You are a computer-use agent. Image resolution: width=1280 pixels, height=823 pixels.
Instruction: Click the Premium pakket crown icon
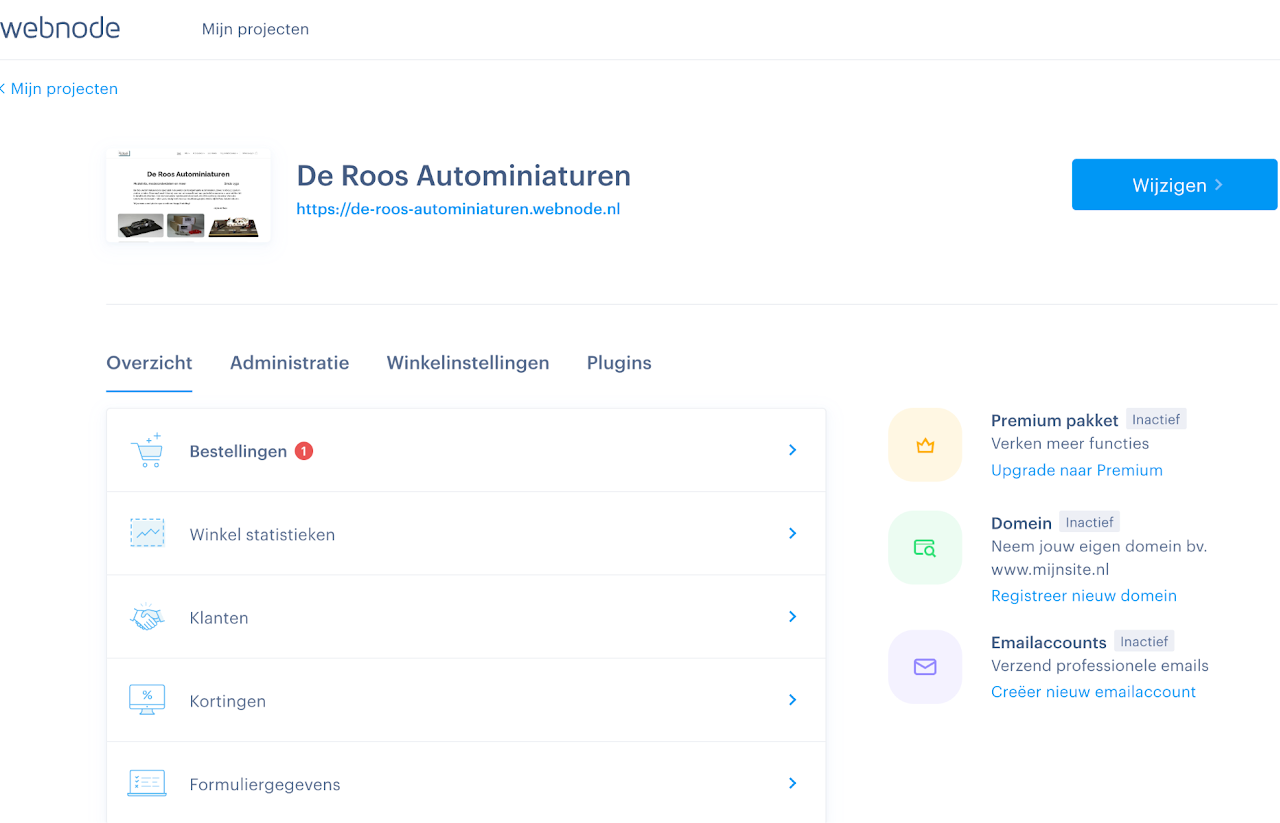pyautogui.click(x=925, y=446)
